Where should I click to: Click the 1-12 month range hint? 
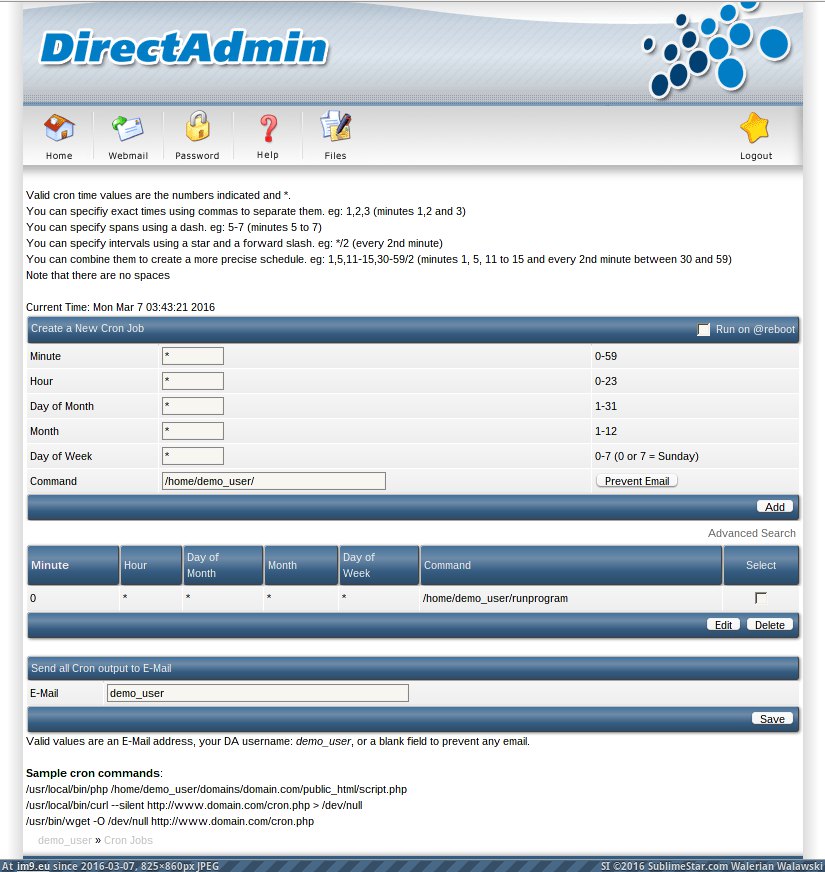(606, 431)
